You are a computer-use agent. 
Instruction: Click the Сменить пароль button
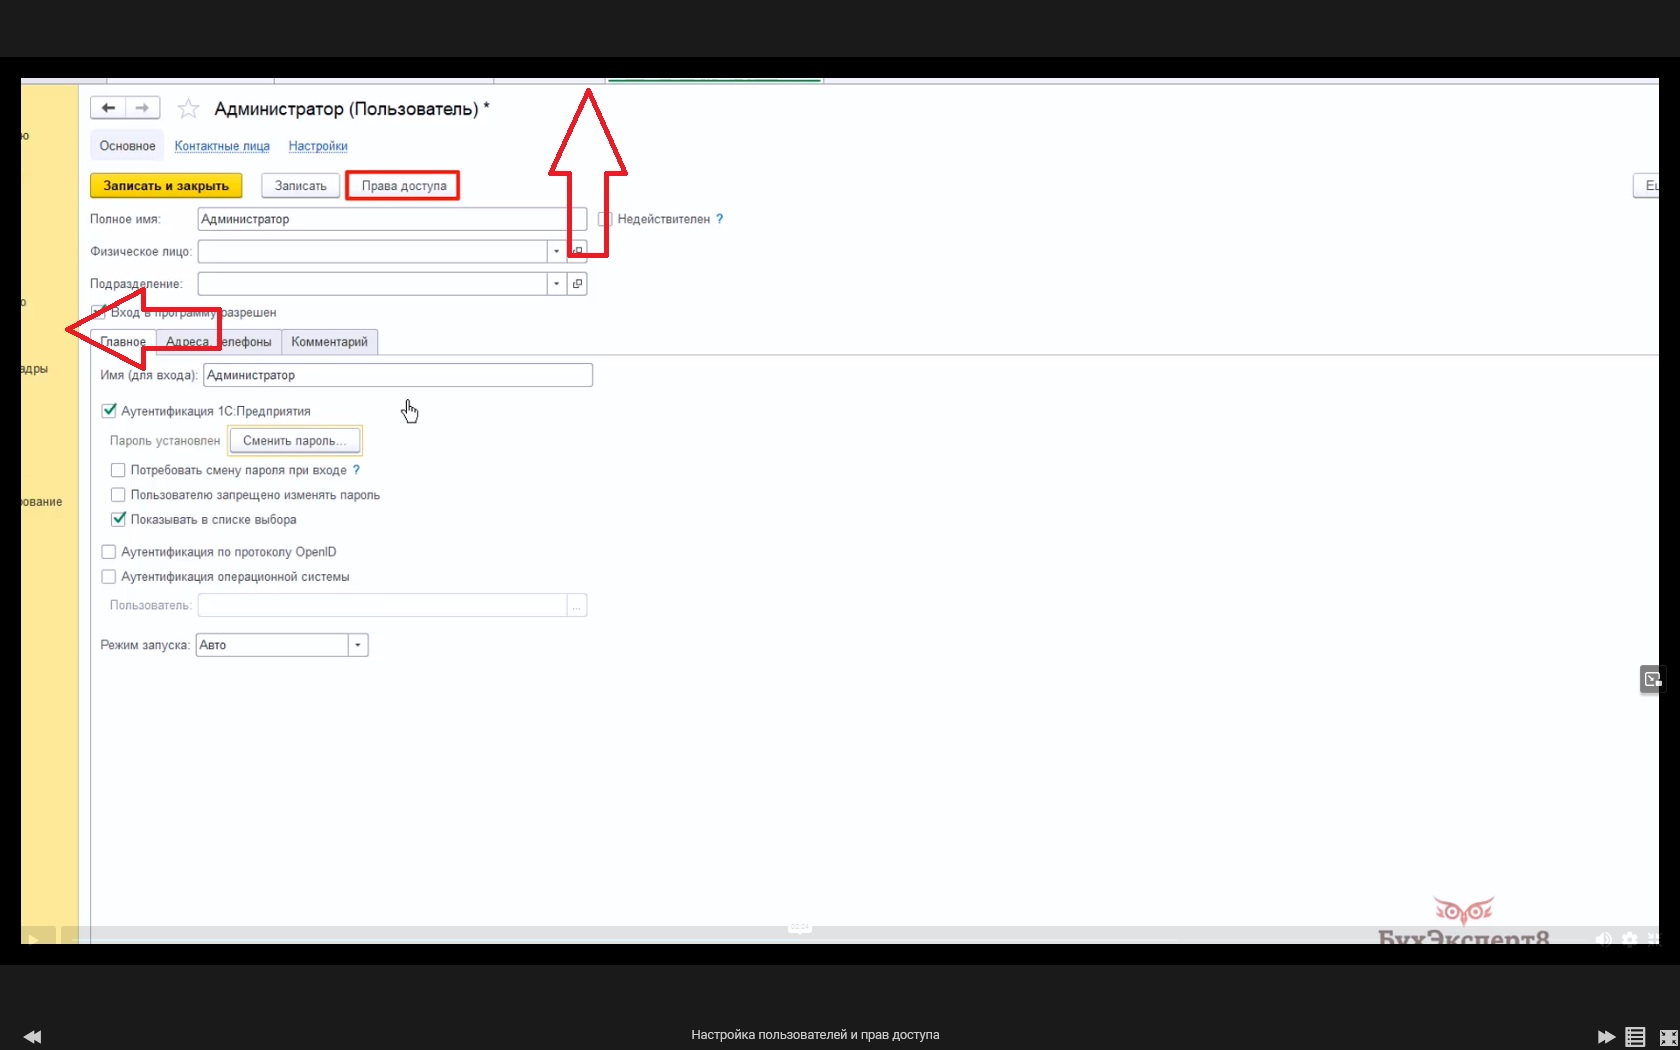(x=294, y=441)
